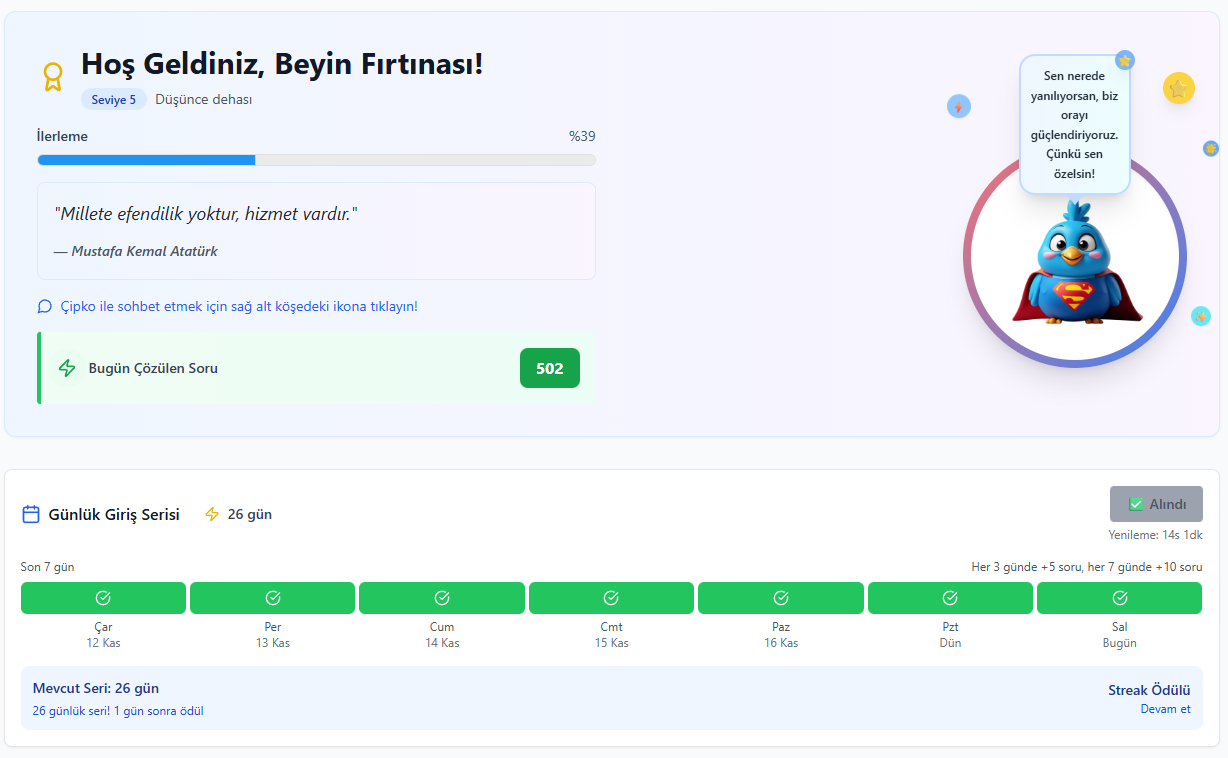Image resolution: width=1228 pixels, height=758 pixels.
Task: Click the Hoş Geldiniz, Beyin Fırtınası! heading
Action: point(282,64)
